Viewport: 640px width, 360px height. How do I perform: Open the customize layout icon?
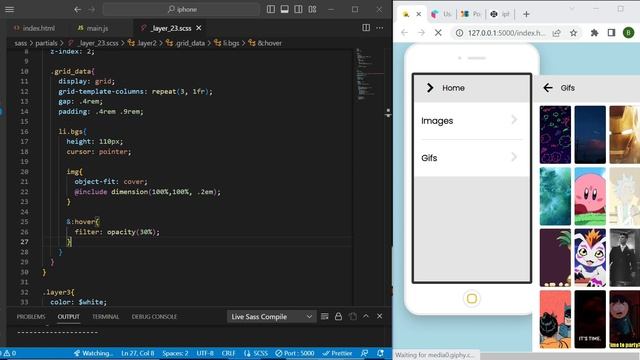pyautogui.click(x=312, y=9)
